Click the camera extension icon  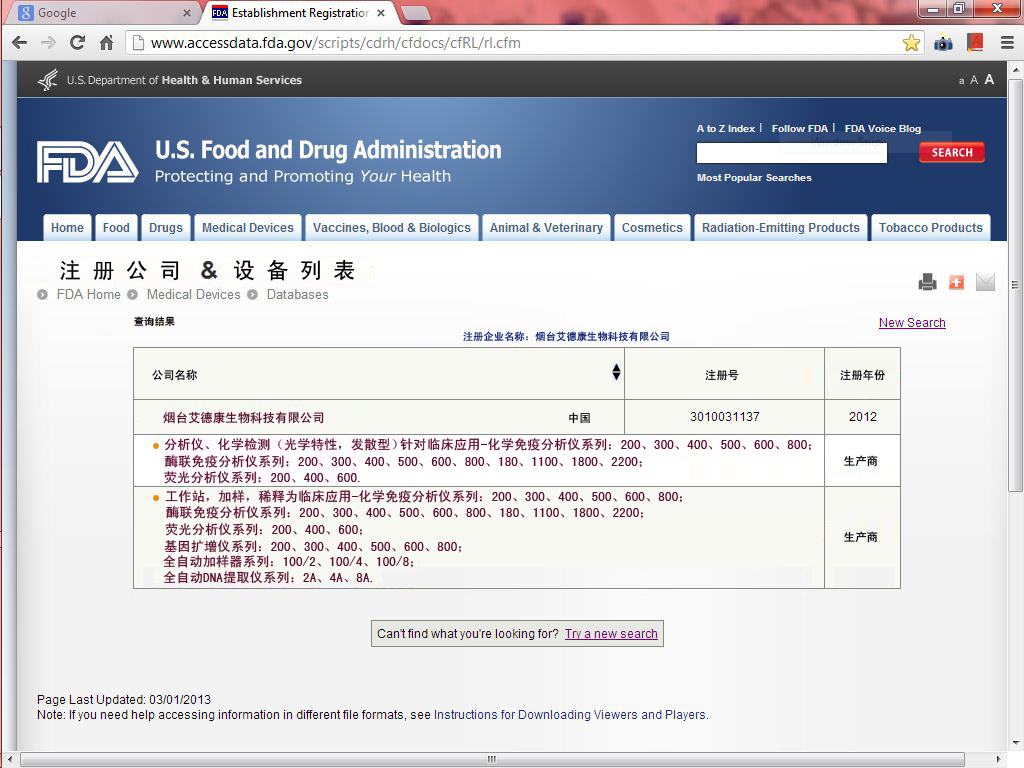pos(943,44)
